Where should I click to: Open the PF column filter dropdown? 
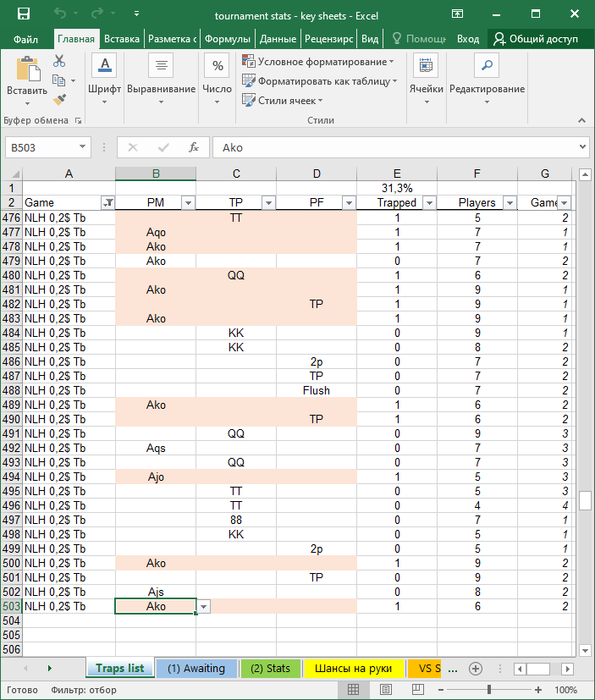pyautogui.click(x=349, y=203)
